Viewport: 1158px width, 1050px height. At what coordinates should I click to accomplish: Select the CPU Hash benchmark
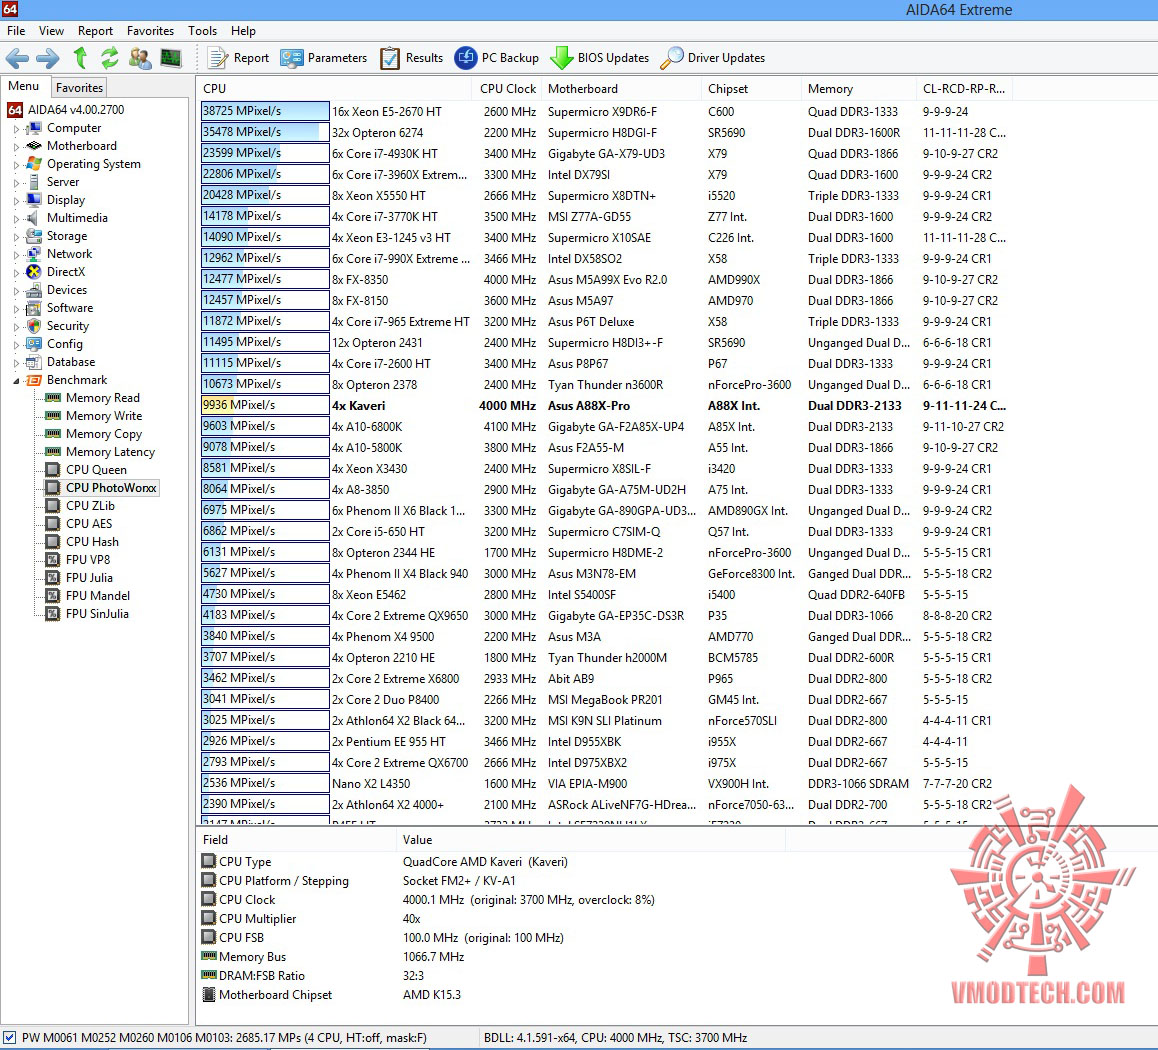pyautogui.click(x=92, y=542)
